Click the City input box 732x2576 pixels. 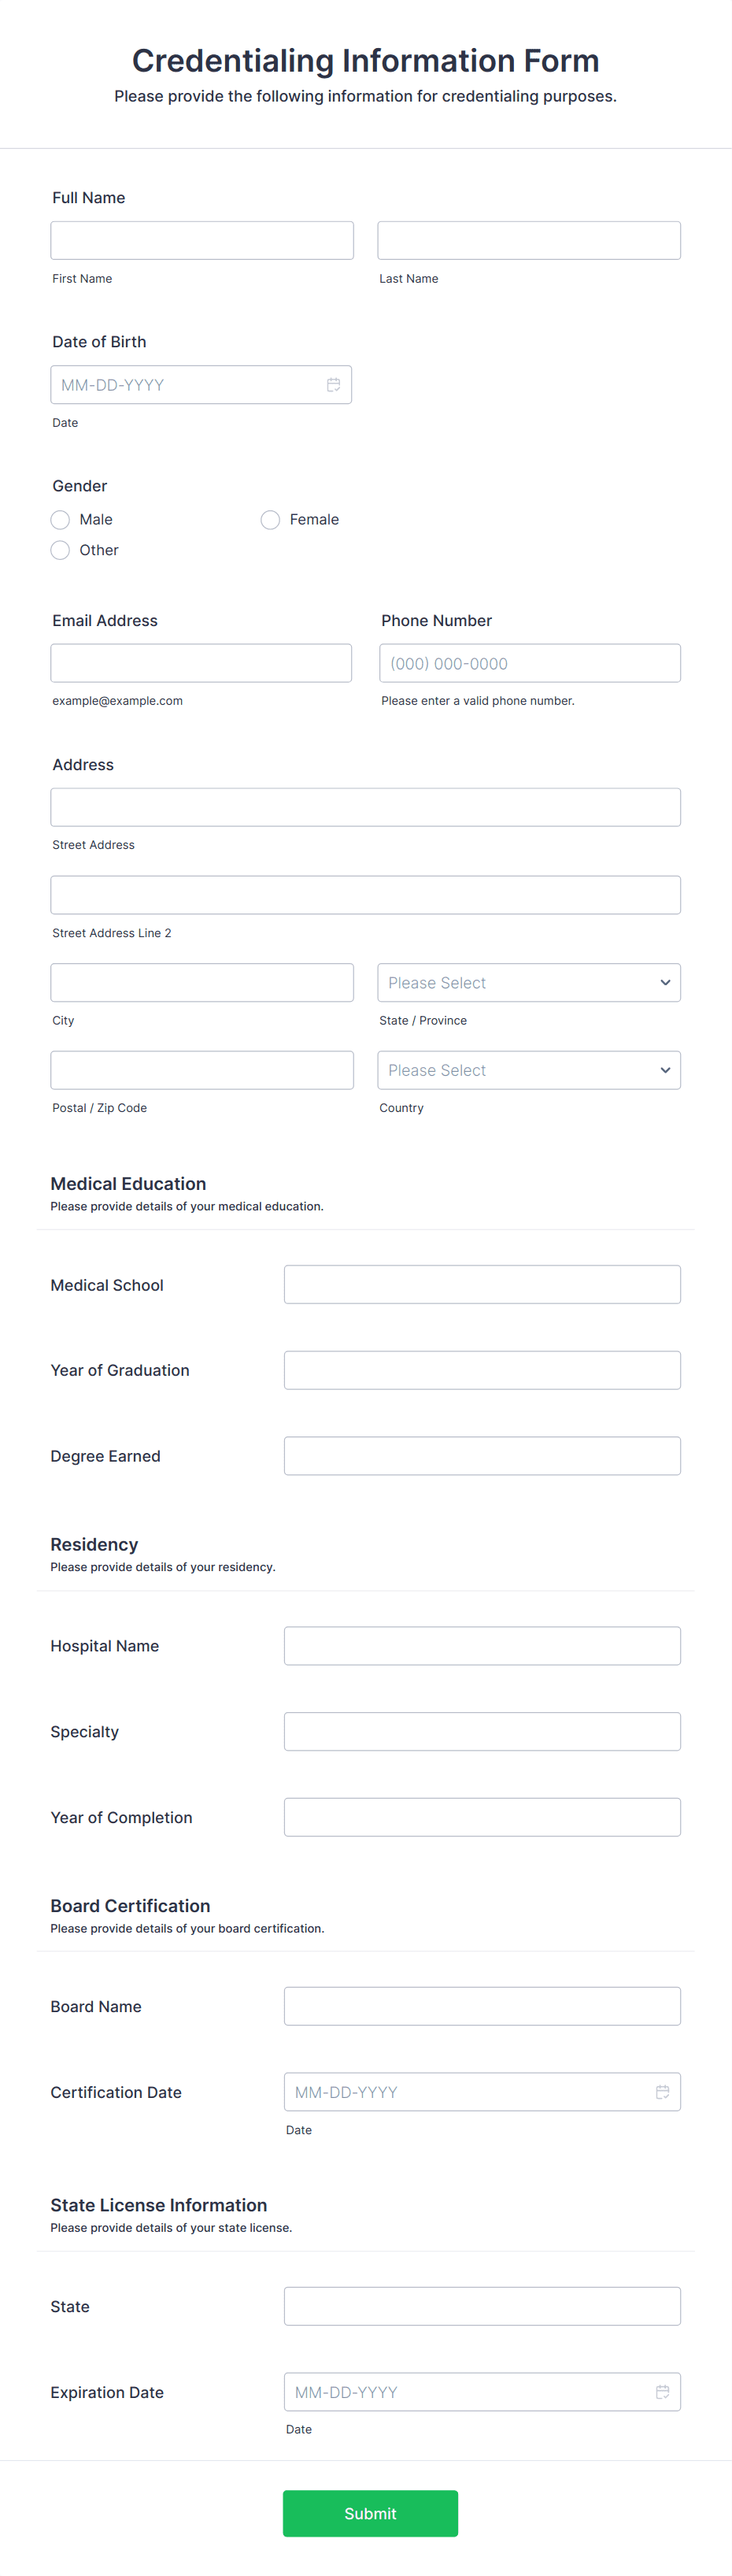click(201, 982)
